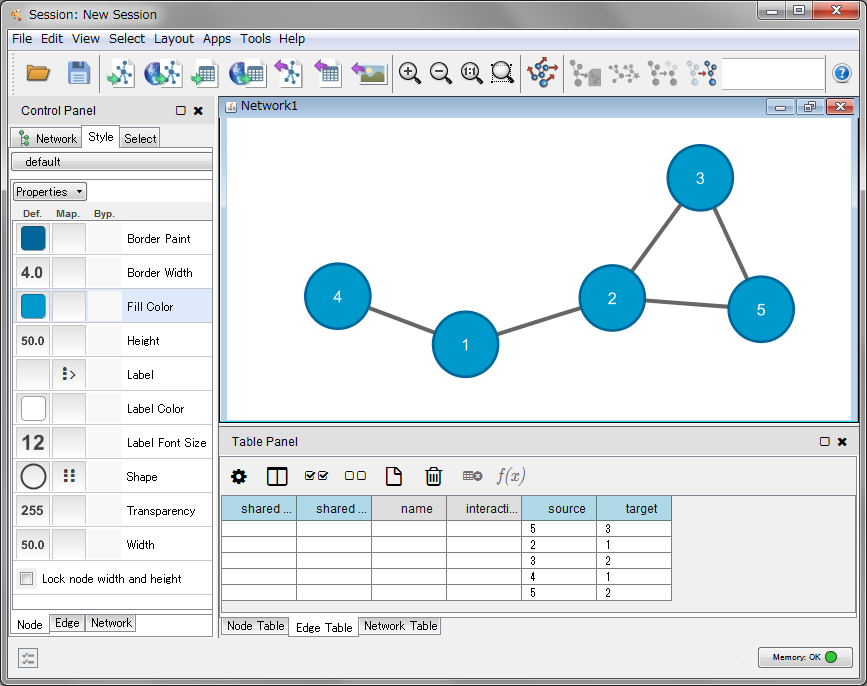Screen dimensions: 867x686
Task: Click the Open Session folder icon
Action: tap(38, 73)
